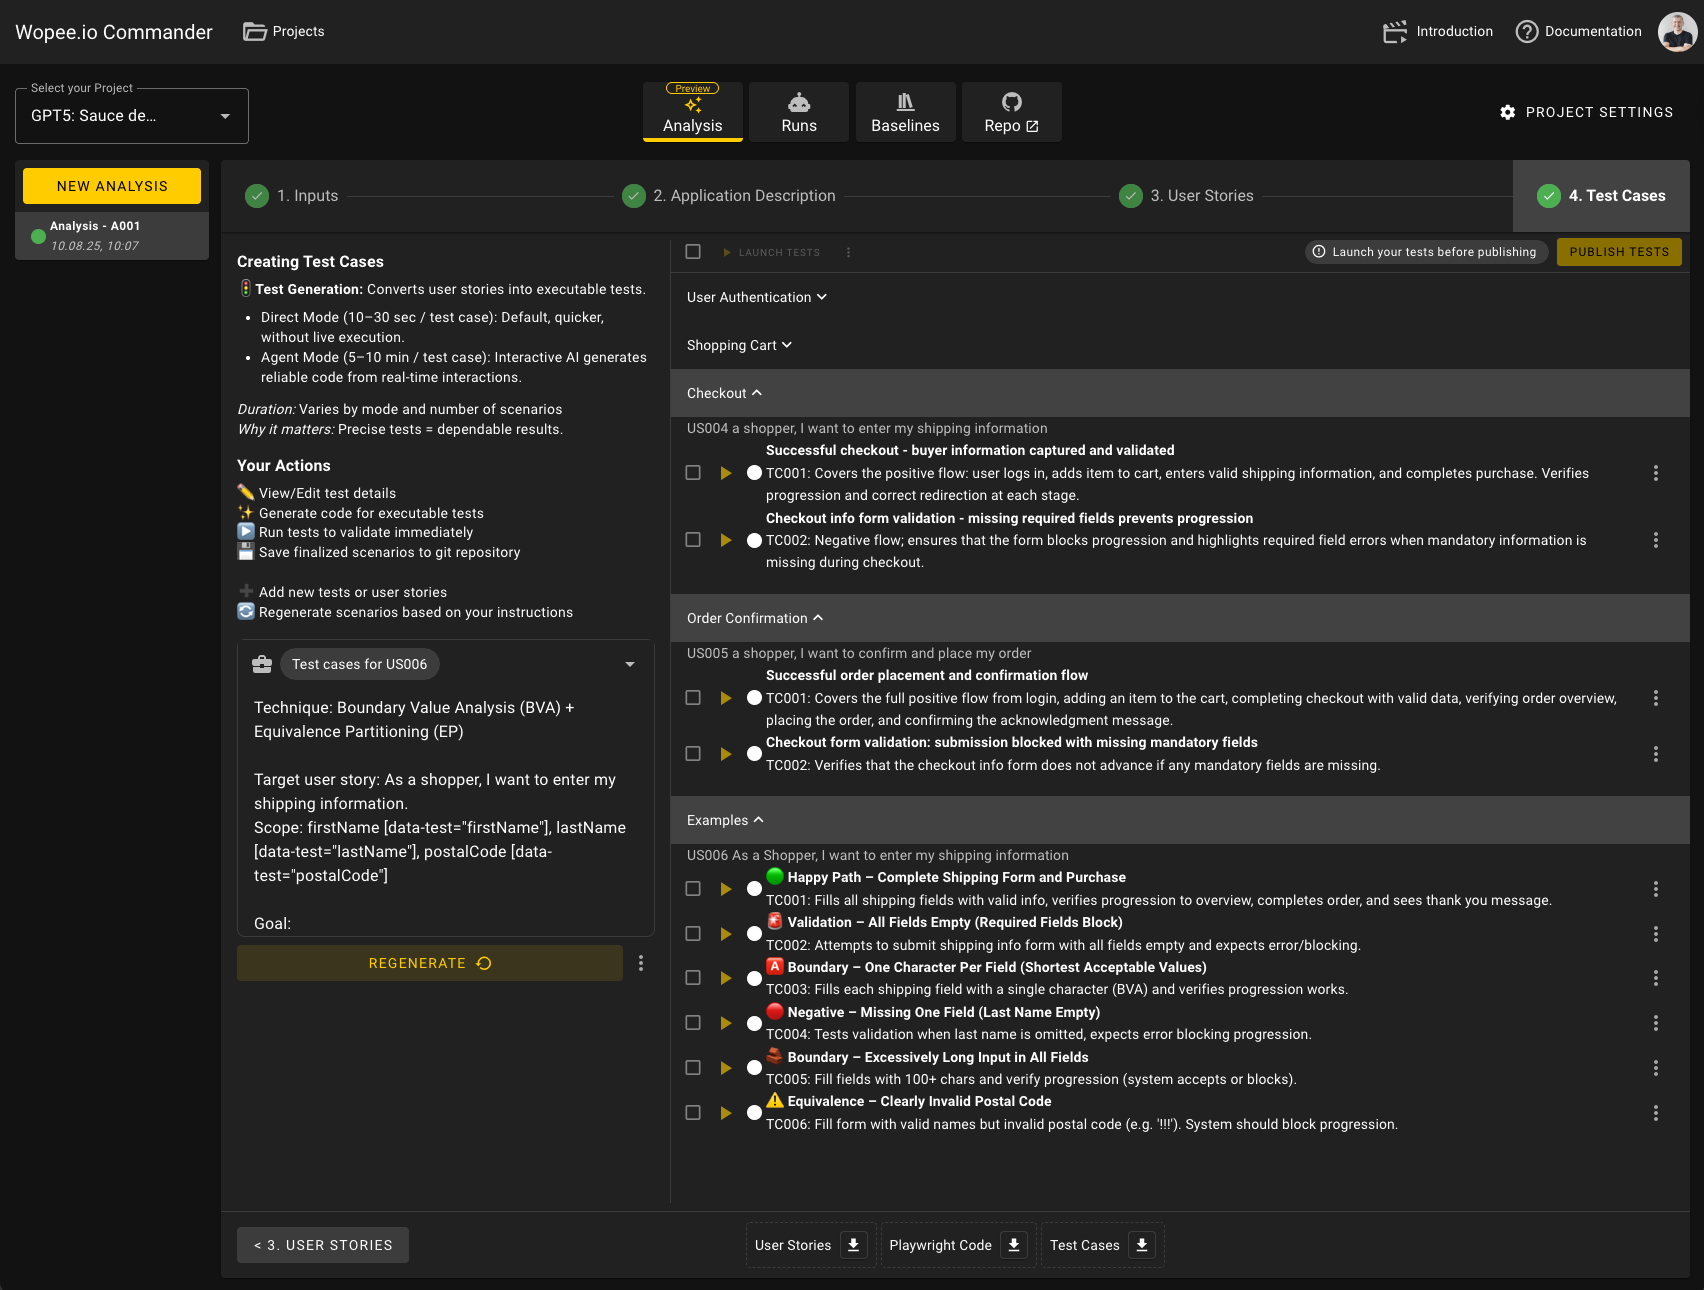Image resolution: width=1704 pixels, height=1290 pixels.
Task: Open options menu for Equivalence Invalid Postal Code test
Action: [1655, 1113]
